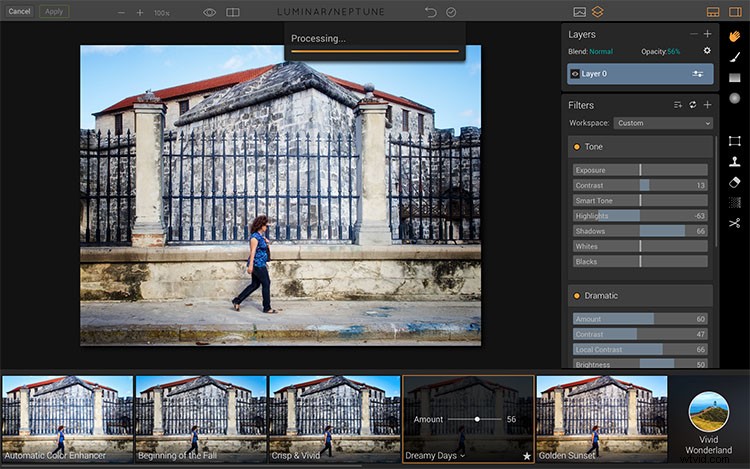Adjust the Whites slider
Screen dimensions: 750x469
click(640, 247)
